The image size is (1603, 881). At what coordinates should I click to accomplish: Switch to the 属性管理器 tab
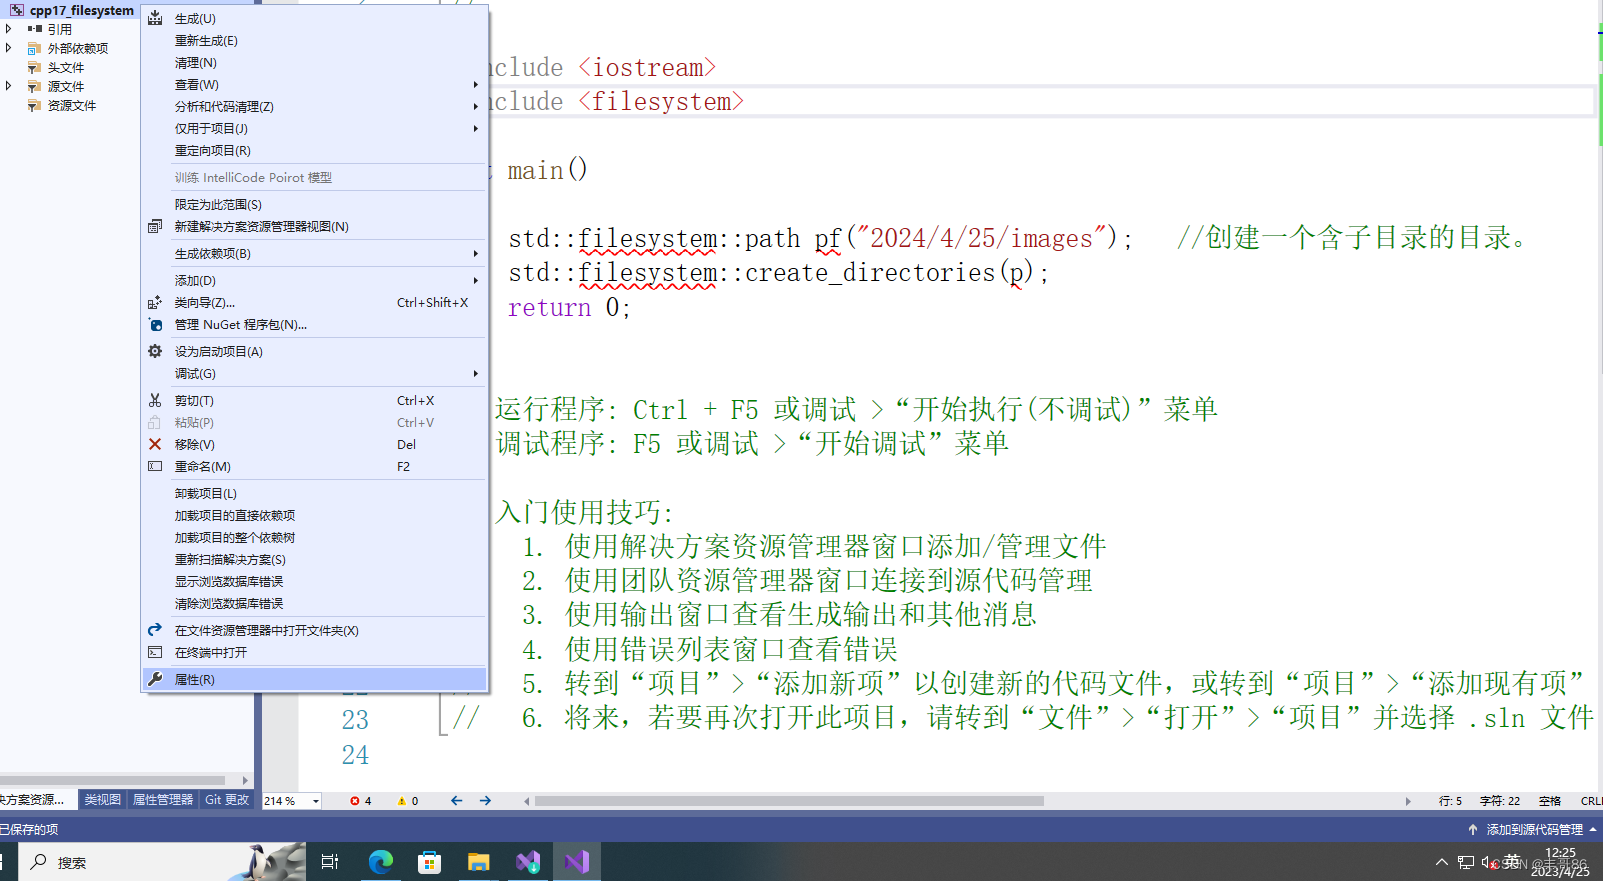coord(163,800)
